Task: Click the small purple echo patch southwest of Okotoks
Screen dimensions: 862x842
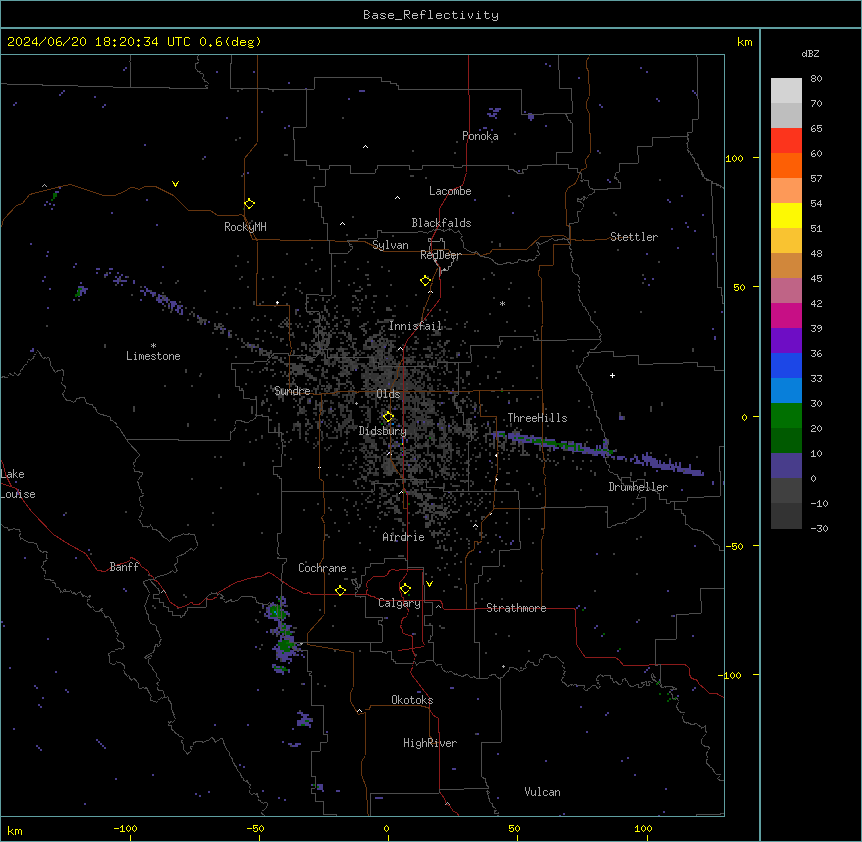Action: coord(304,719)
